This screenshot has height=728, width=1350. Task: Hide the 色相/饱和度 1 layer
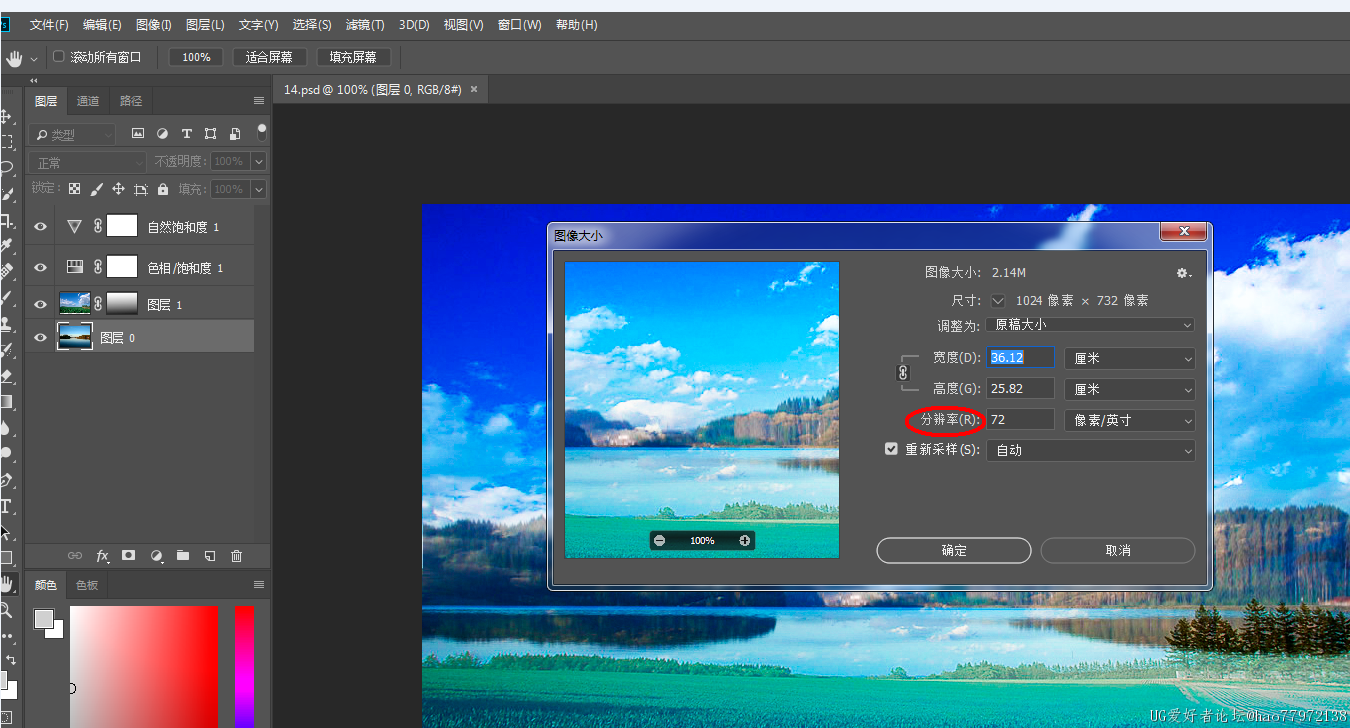(40, 267)
